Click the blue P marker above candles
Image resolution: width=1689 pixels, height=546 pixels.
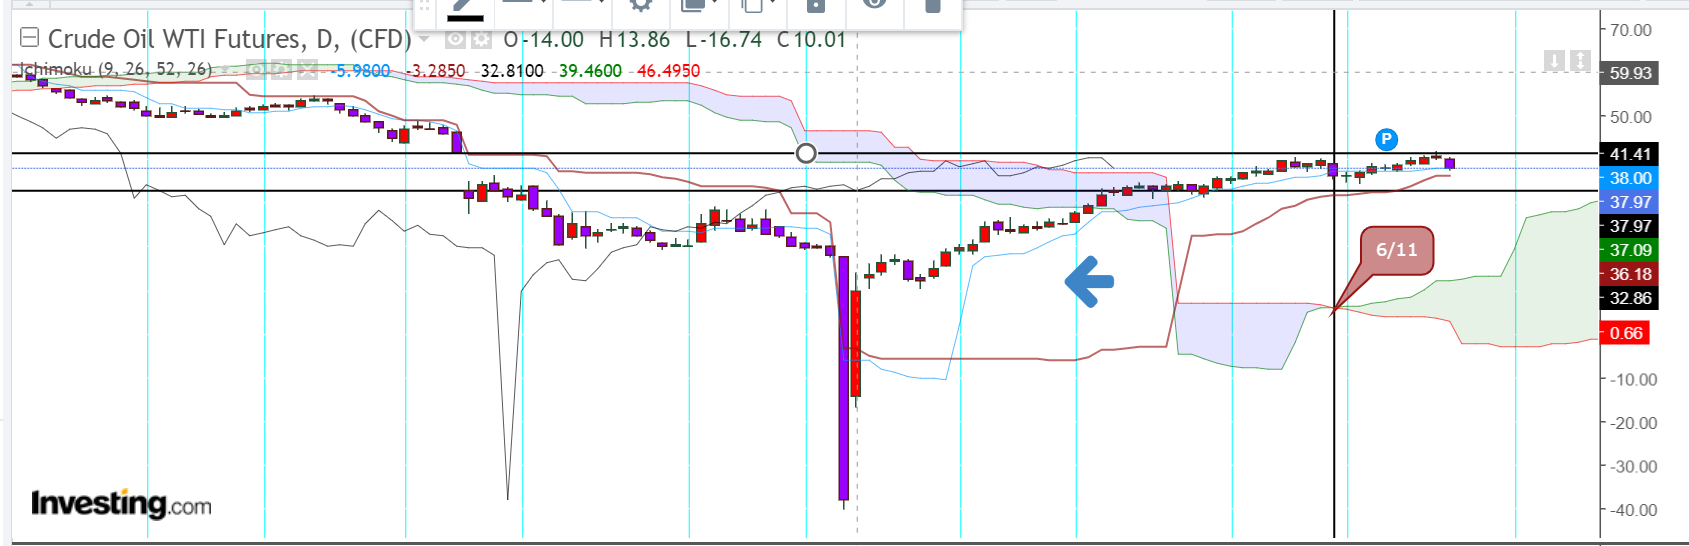[x=1386, y=139]
